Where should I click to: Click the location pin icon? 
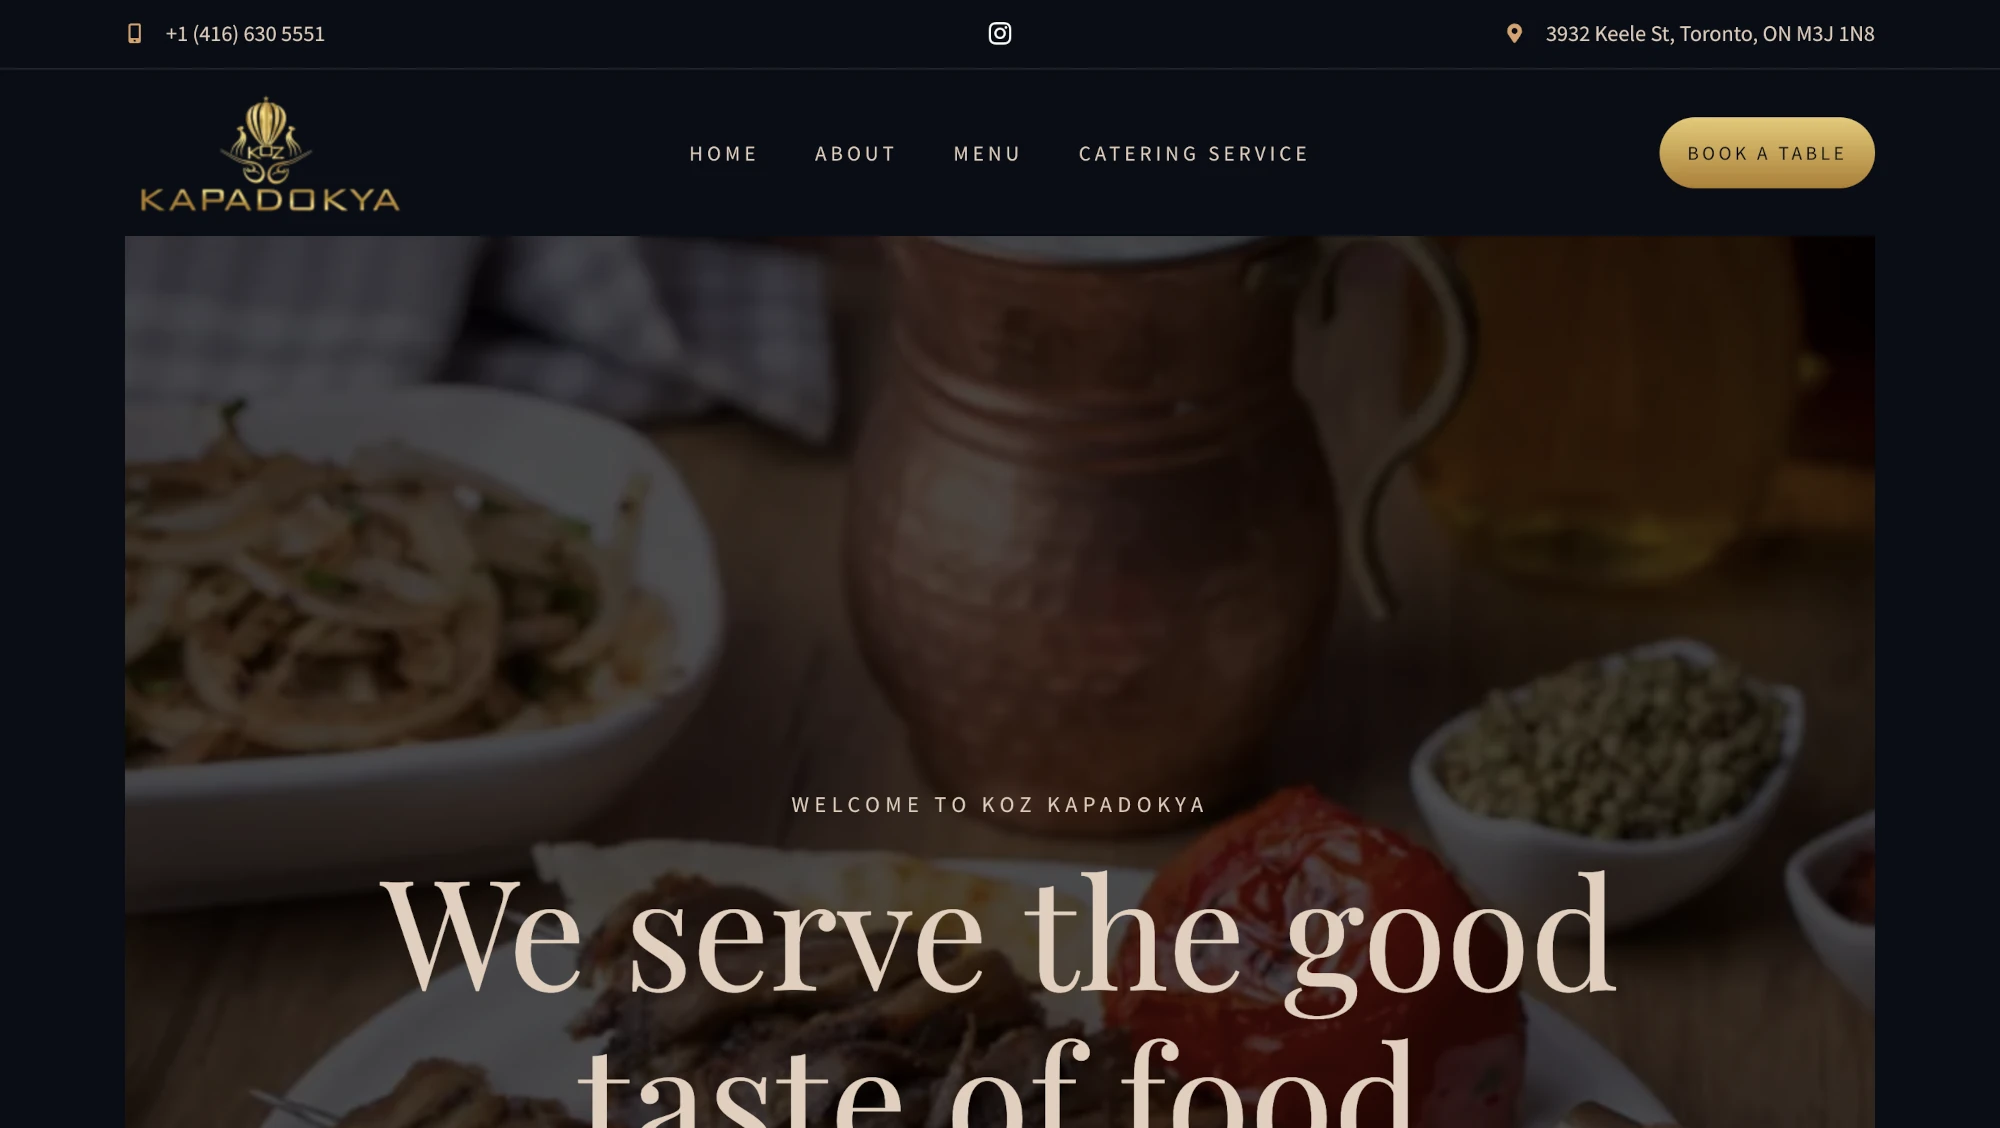(1514, 33)
